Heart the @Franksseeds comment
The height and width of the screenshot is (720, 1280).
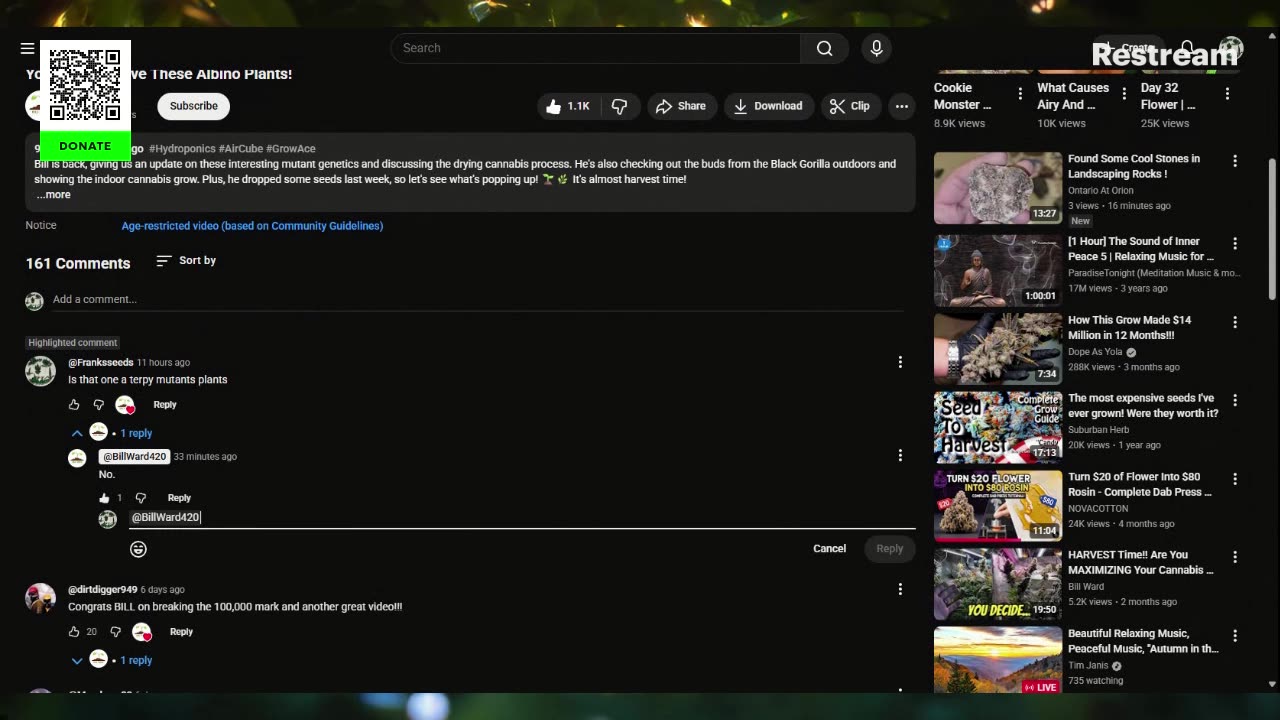[125, 405]
